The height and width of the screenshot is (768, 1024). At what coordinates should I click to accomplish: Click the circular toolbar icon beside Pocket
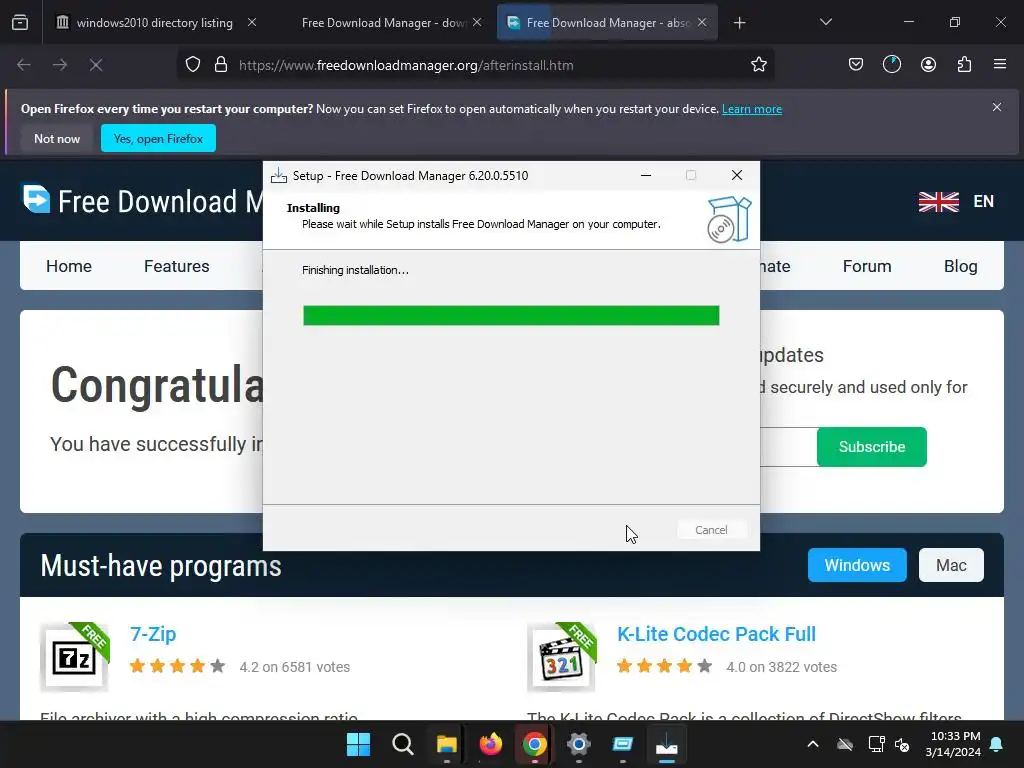click(891, 65)
